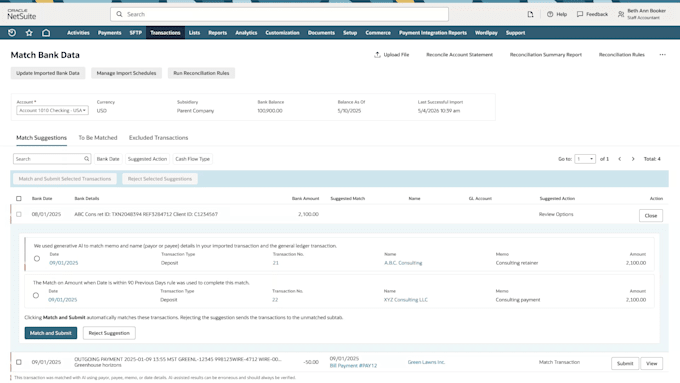Switch to the Excluded Transactions tab
This screenshot has height=383, width=680.
[158, 137]
